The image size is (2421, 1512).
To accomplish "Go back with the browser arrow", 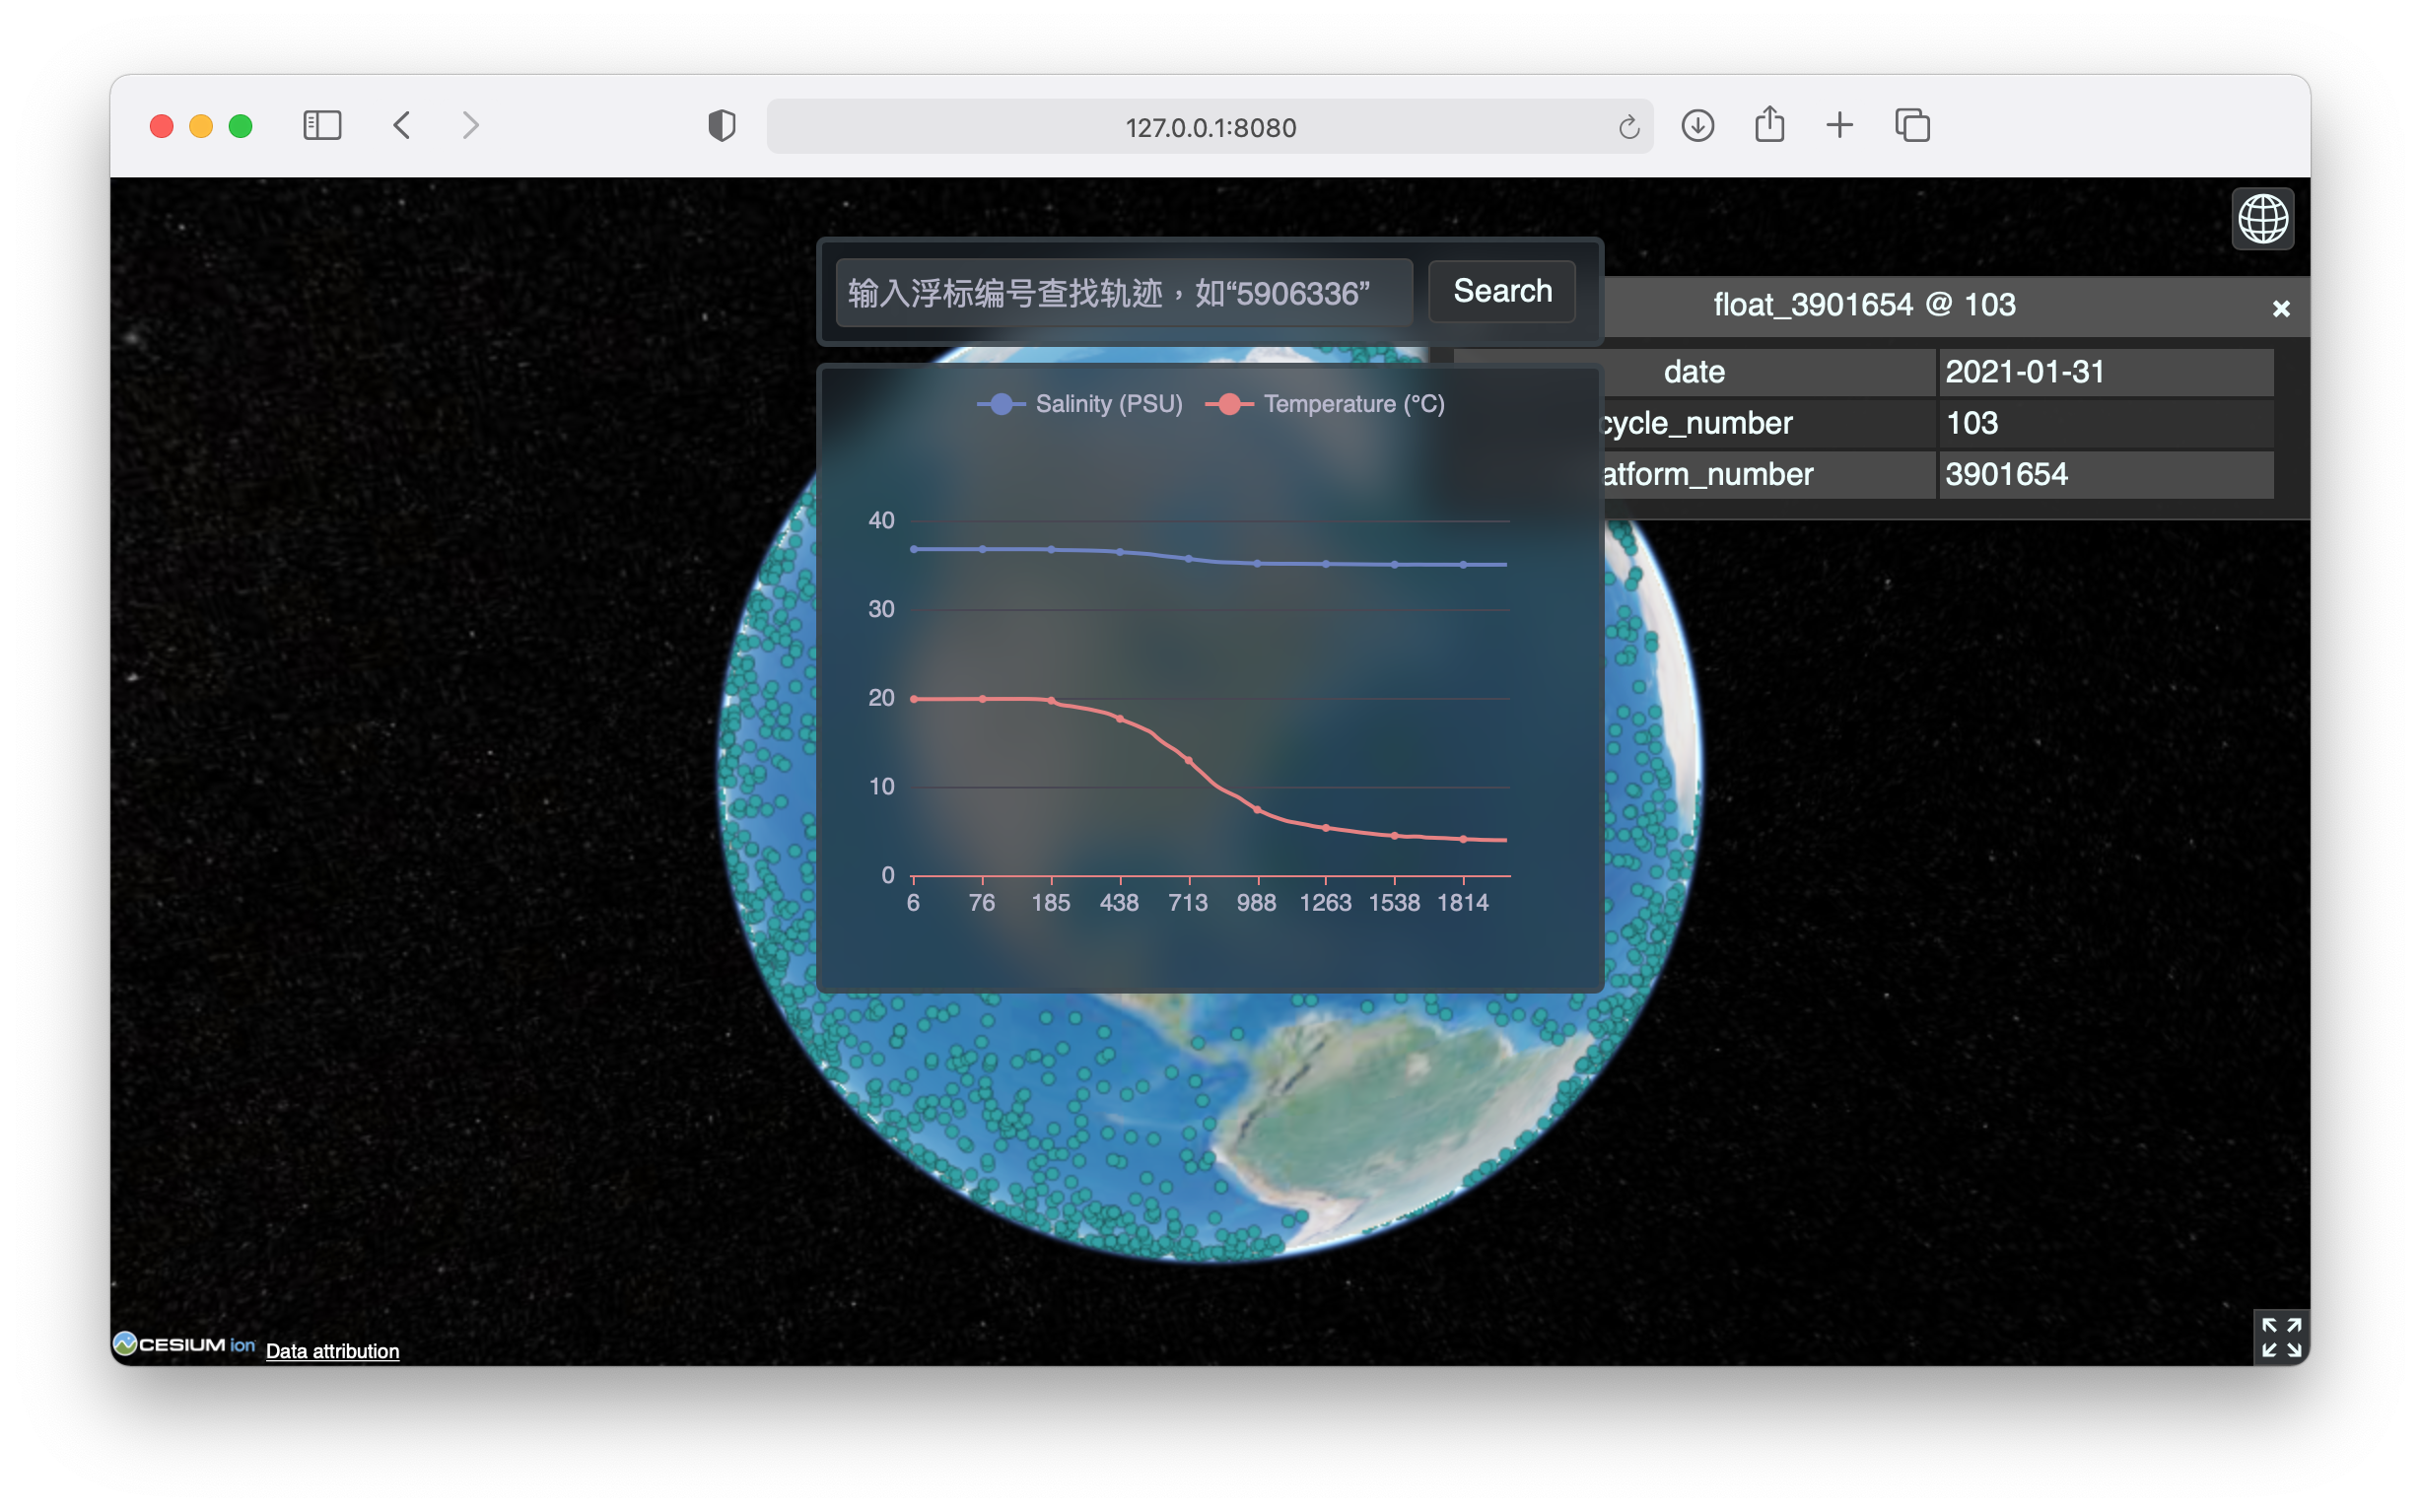I will 402,126.
